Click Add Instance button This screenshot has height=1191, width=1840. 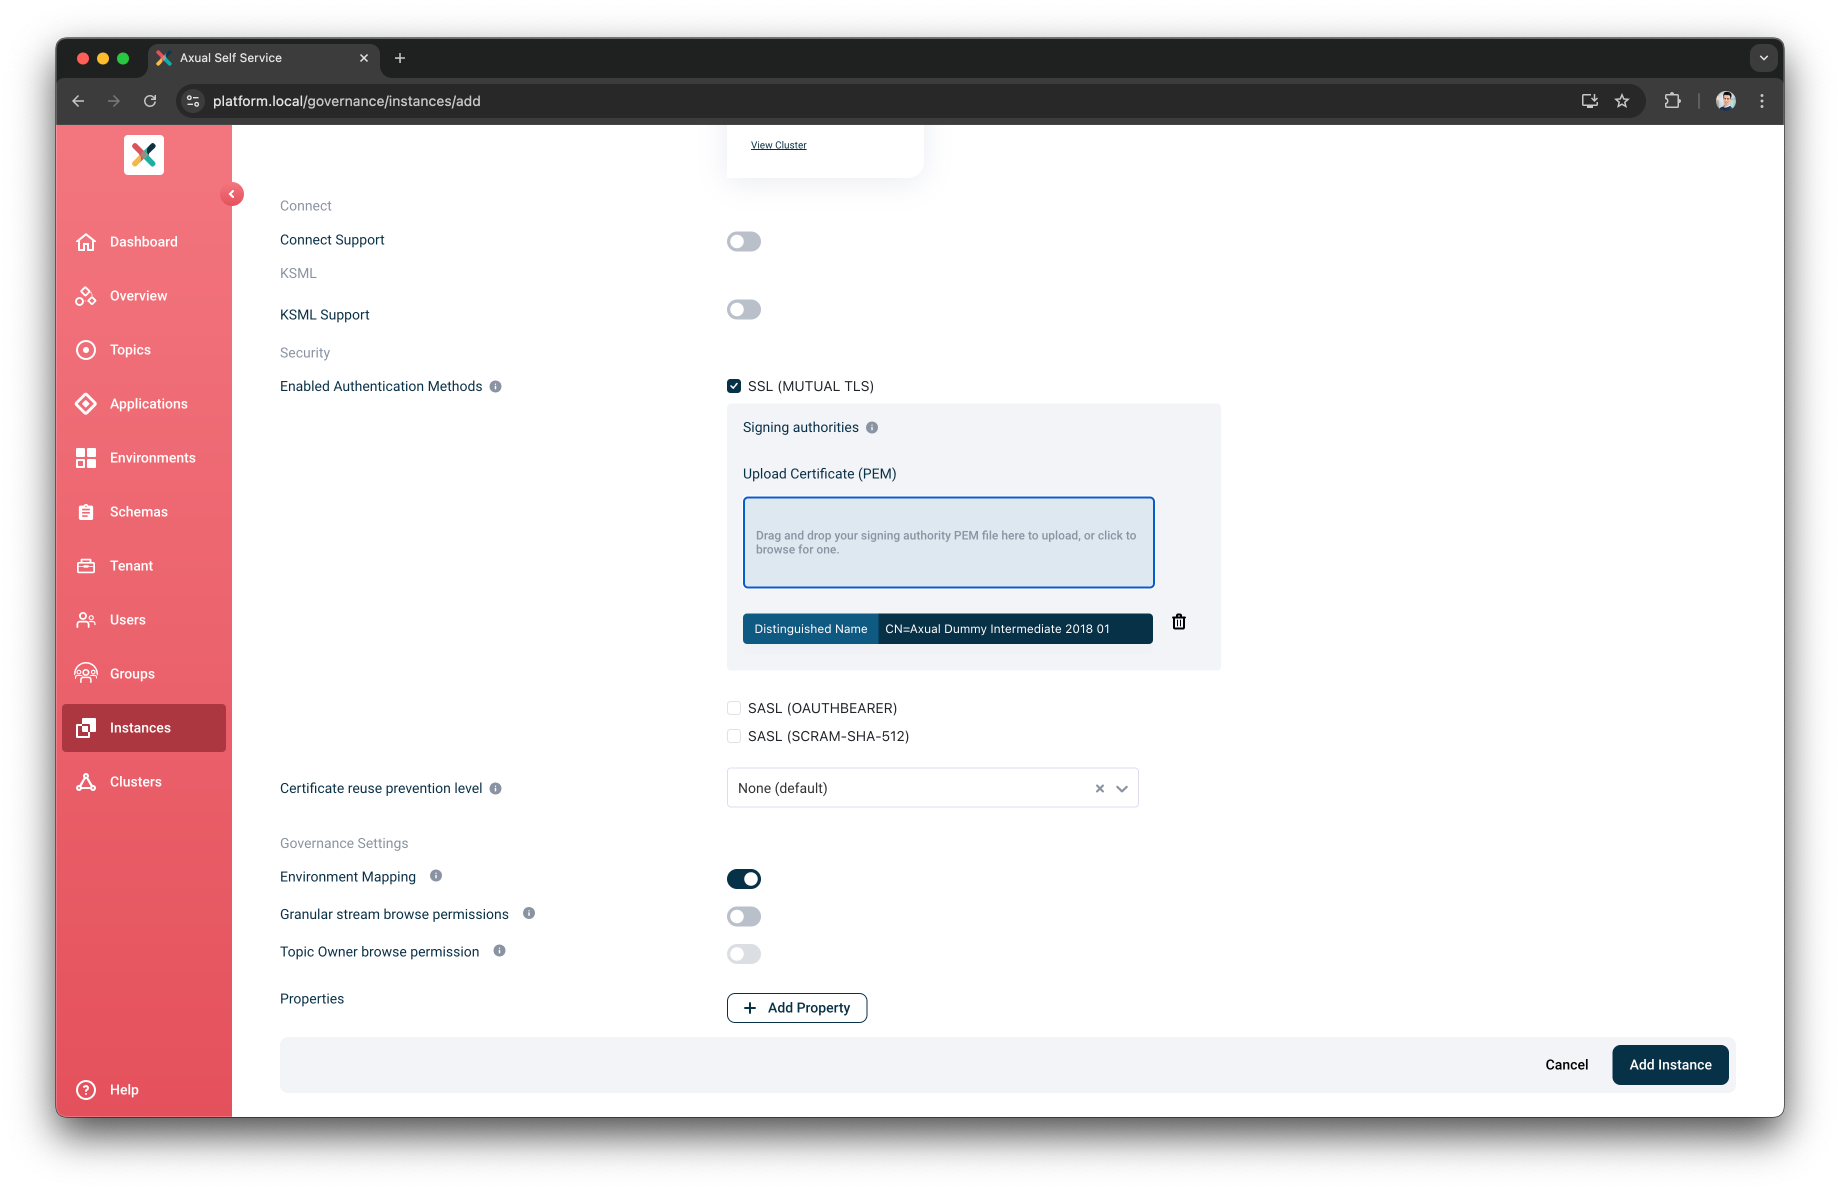click(1670, 1065)
